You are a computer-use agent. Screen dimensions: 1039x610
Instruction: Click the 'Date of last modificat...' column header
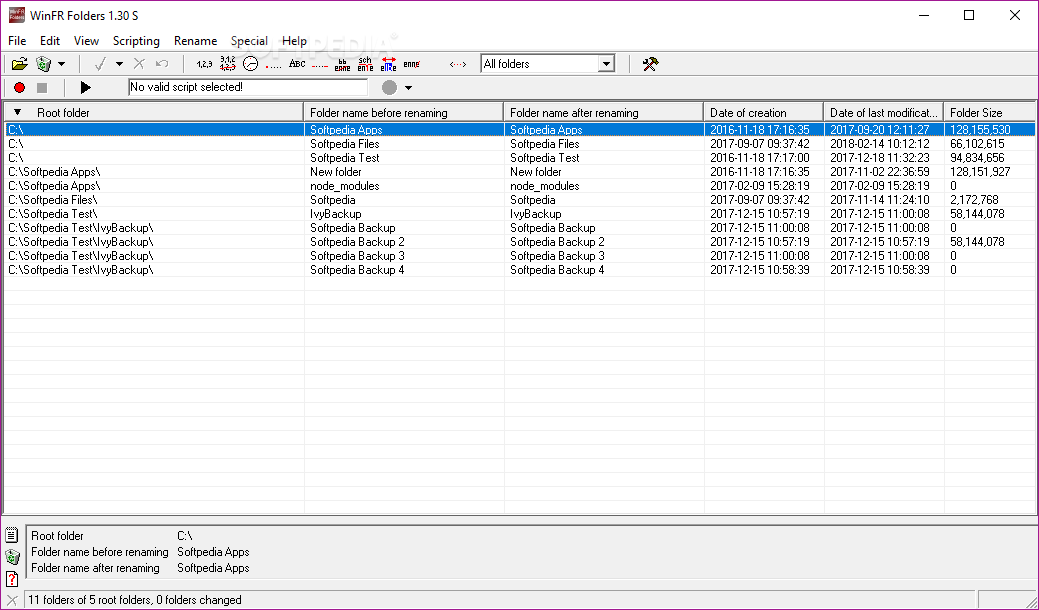(x=884, y=113)
